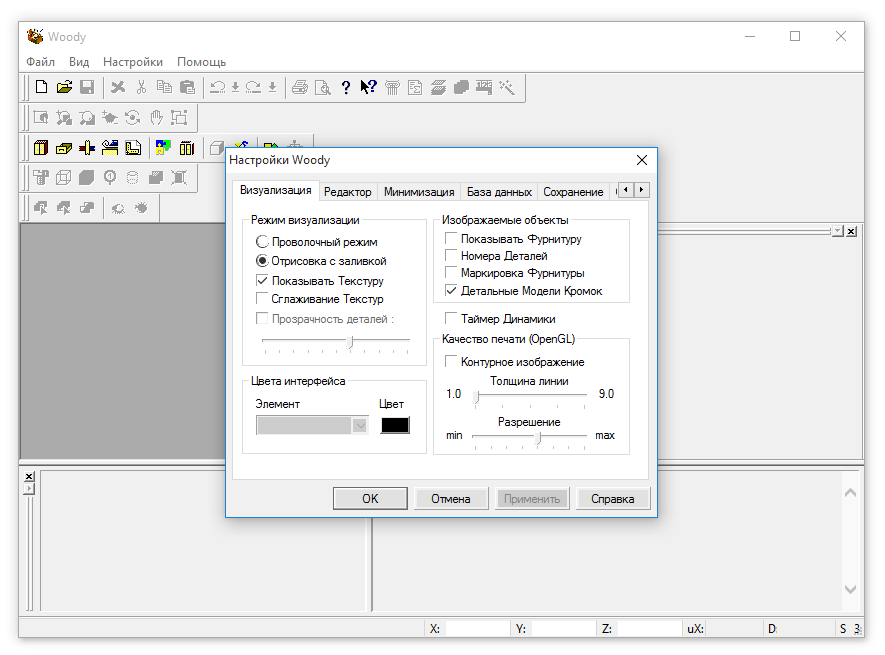Open print preview with the magnifier page icon
This screenshot has width=885, height=655.
click(x=323, y=87)
